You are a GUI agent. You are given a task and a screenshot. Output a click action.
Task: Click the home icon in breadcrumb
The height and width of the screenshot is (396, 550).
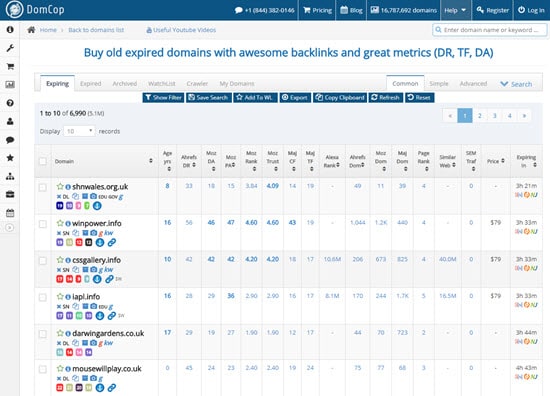31,30
